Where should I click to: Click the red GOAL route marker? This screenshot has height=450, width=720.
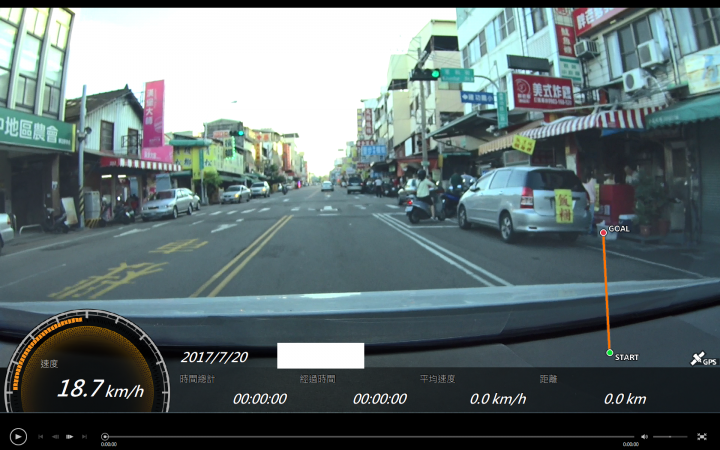(603, 233)
